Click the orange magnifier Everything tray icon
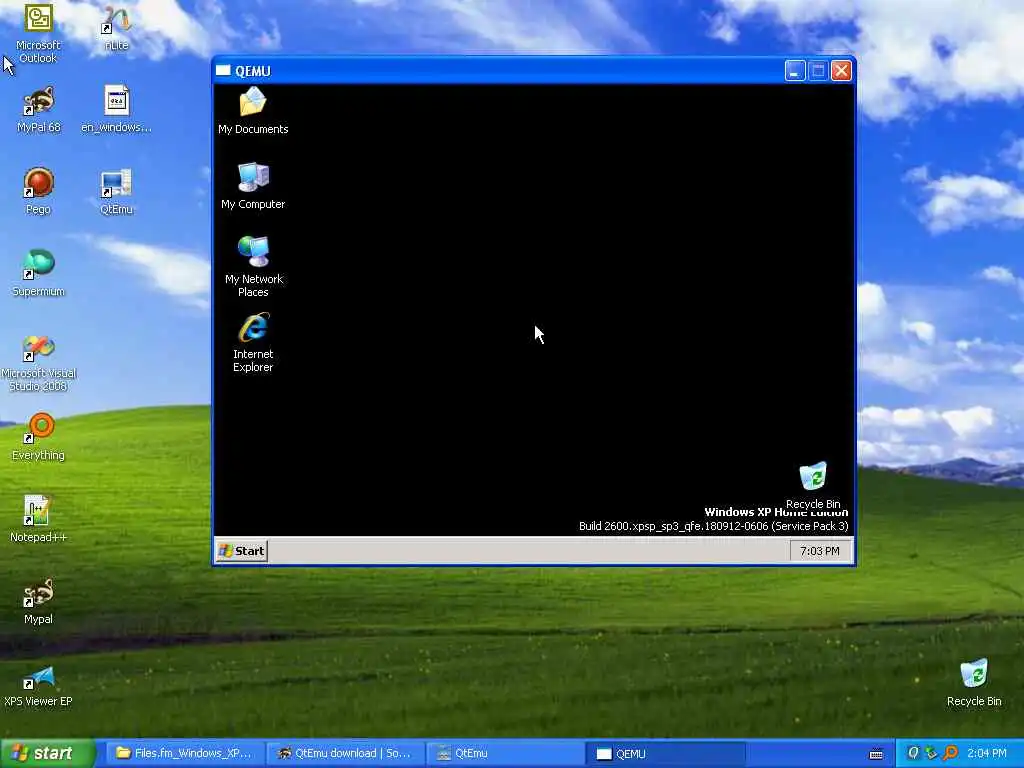Screen dimensions: 1024x768 click(x=950, y=754)
